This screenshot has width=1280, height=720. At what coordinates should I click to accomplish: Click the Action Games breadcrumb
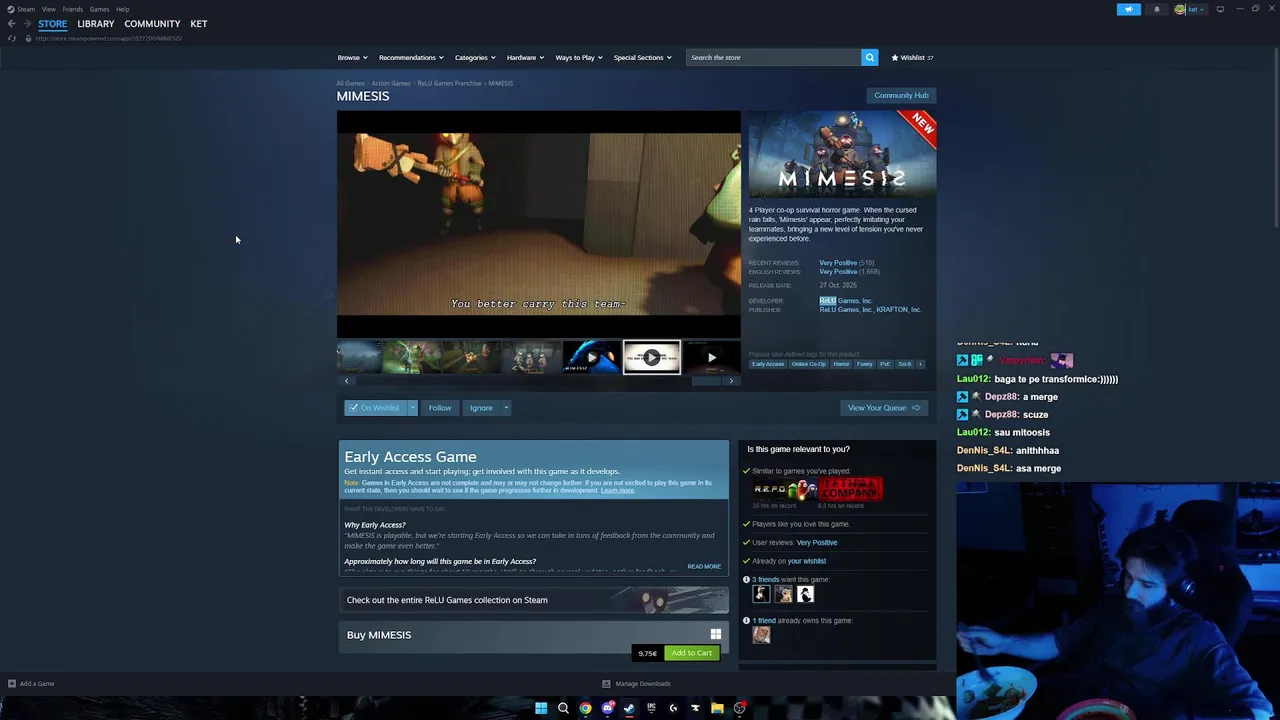391,83
